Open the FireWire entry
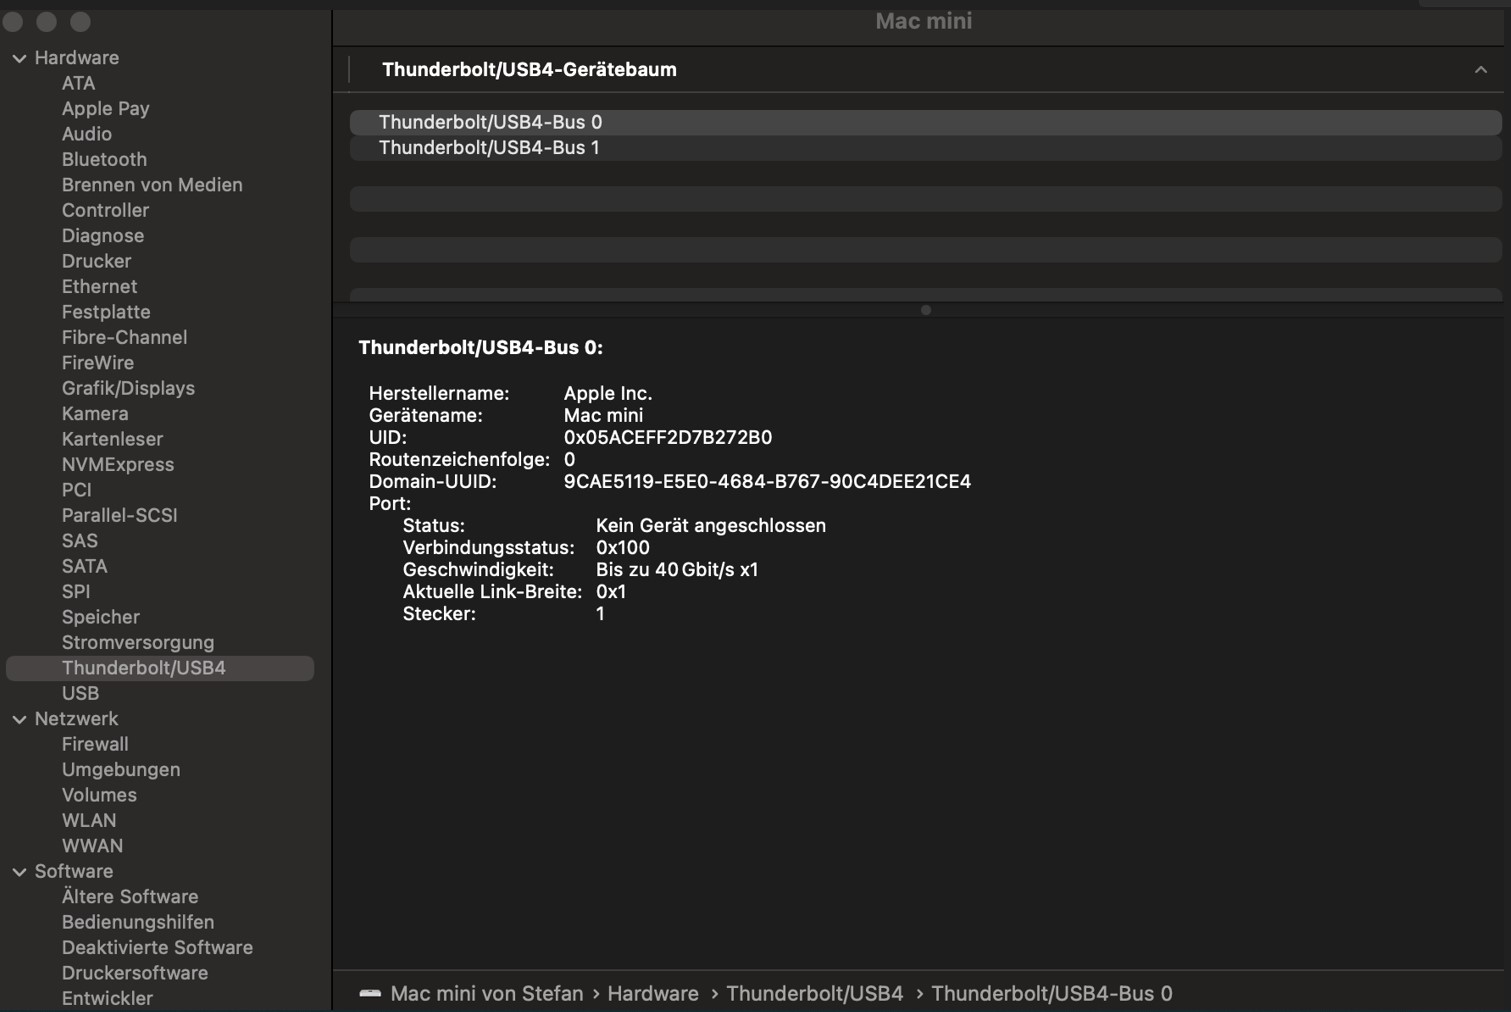The height and width of the screenshot is (1012, 1511). coord(97,363)
